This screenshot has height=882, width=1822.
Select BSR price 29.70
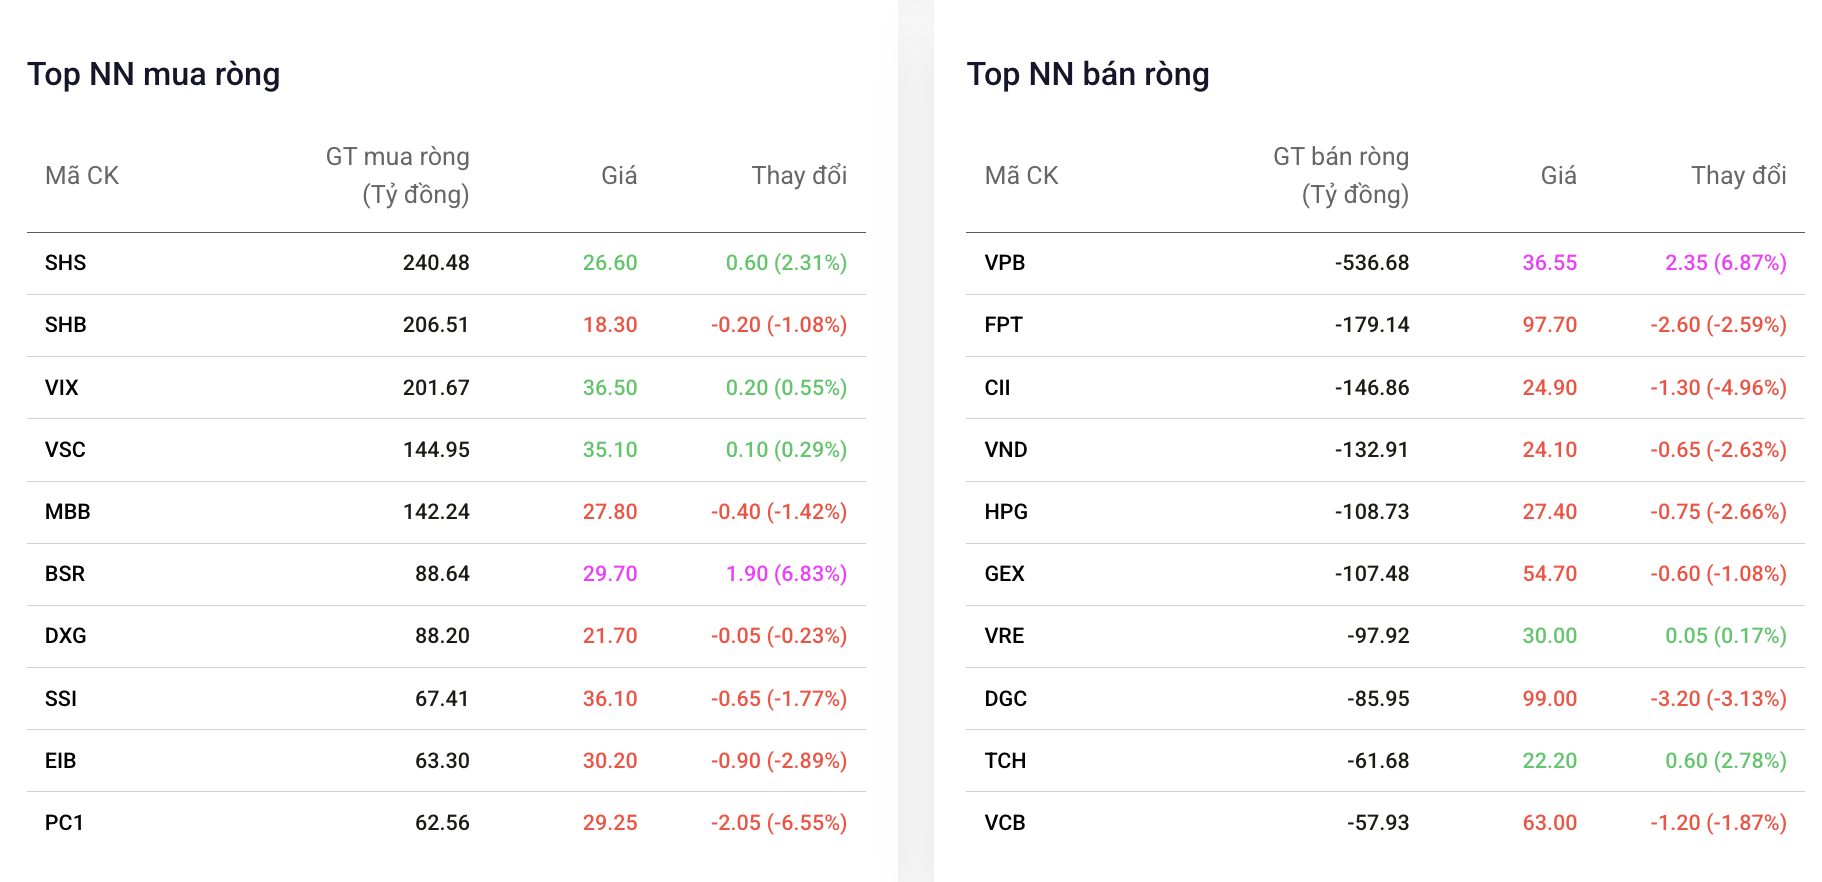point(610,574)
